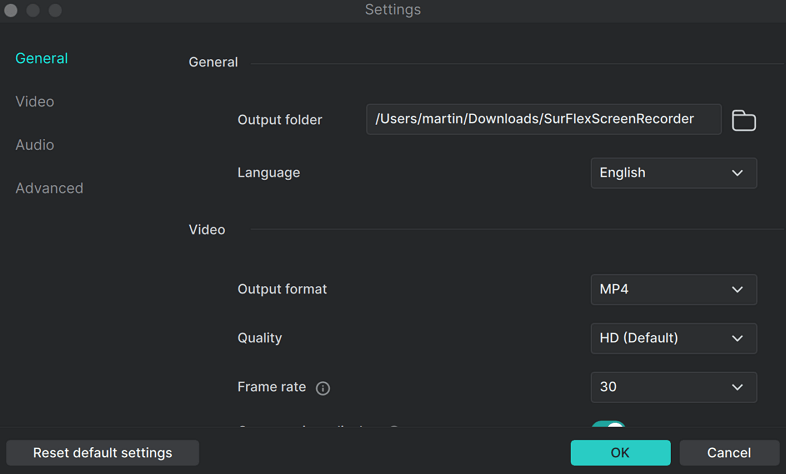Confirm settings with the OK button
This screenshot has width=786, height=474.
(621, 453)
